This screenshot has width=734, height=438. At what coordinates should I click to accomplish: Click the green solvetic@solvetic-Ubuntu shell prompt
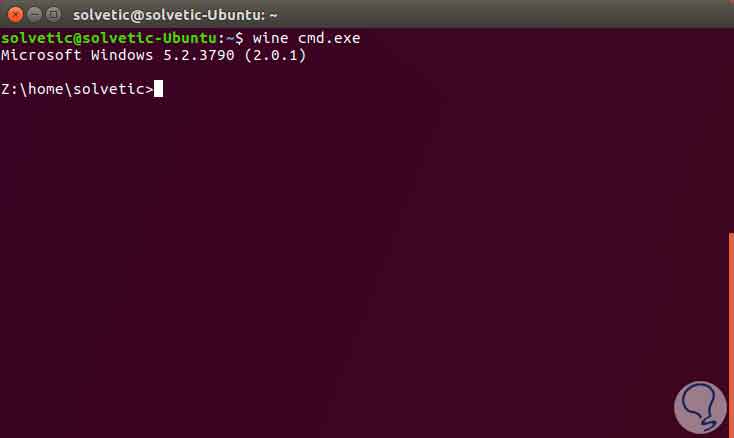(109, 38)
